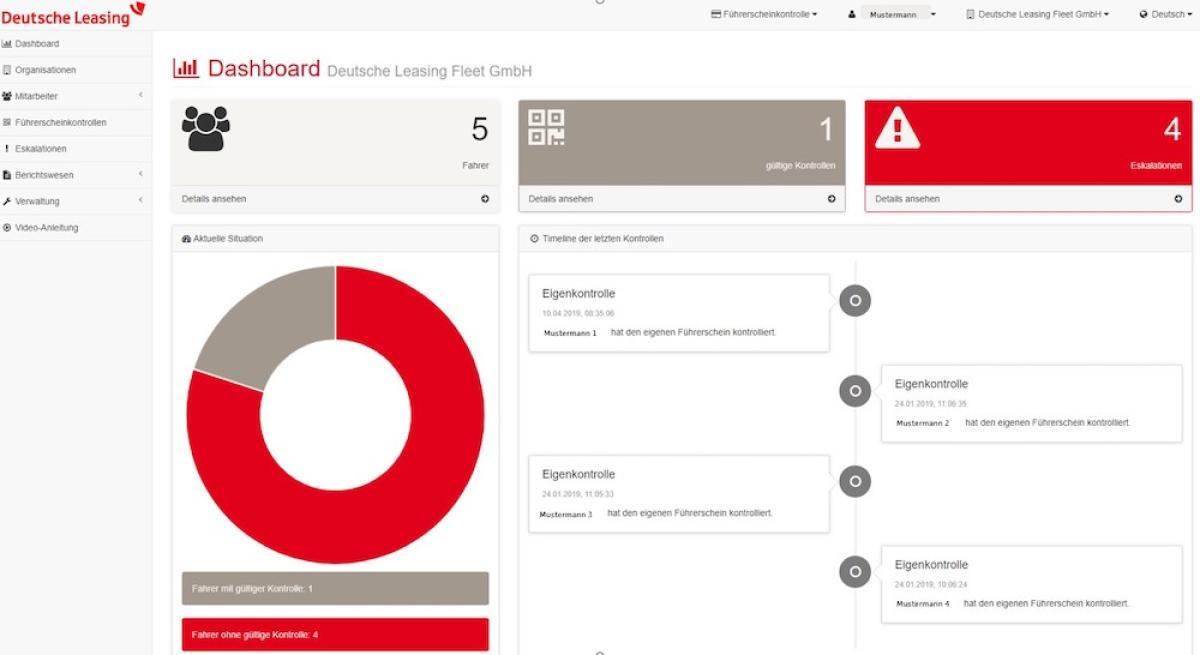Open the Deutsch language dropdown
The width and height of the screenshot is (1200, 655).
coord(1165,15)
